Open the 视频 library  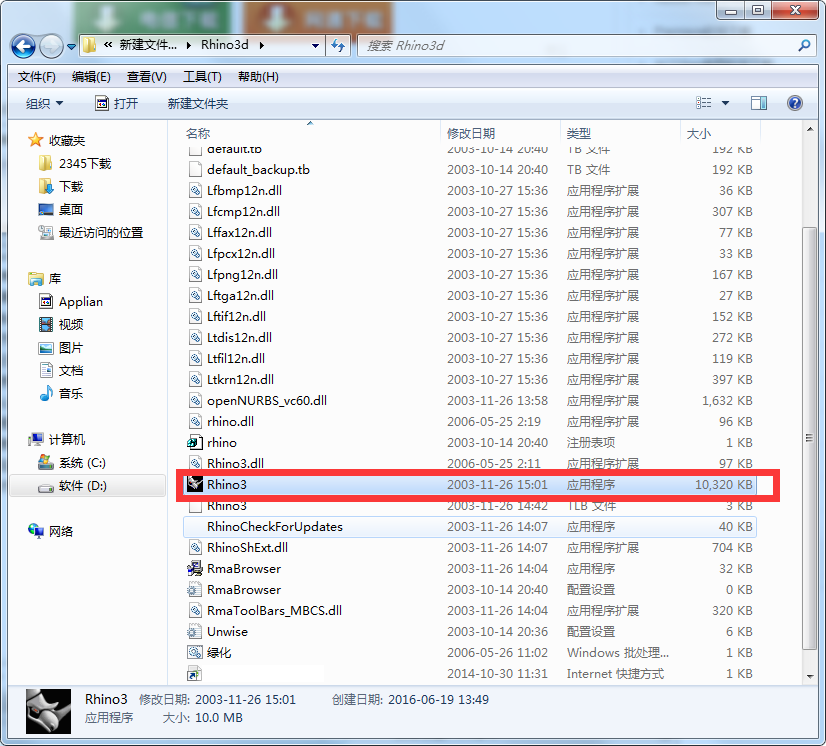[x=71, y=325]
